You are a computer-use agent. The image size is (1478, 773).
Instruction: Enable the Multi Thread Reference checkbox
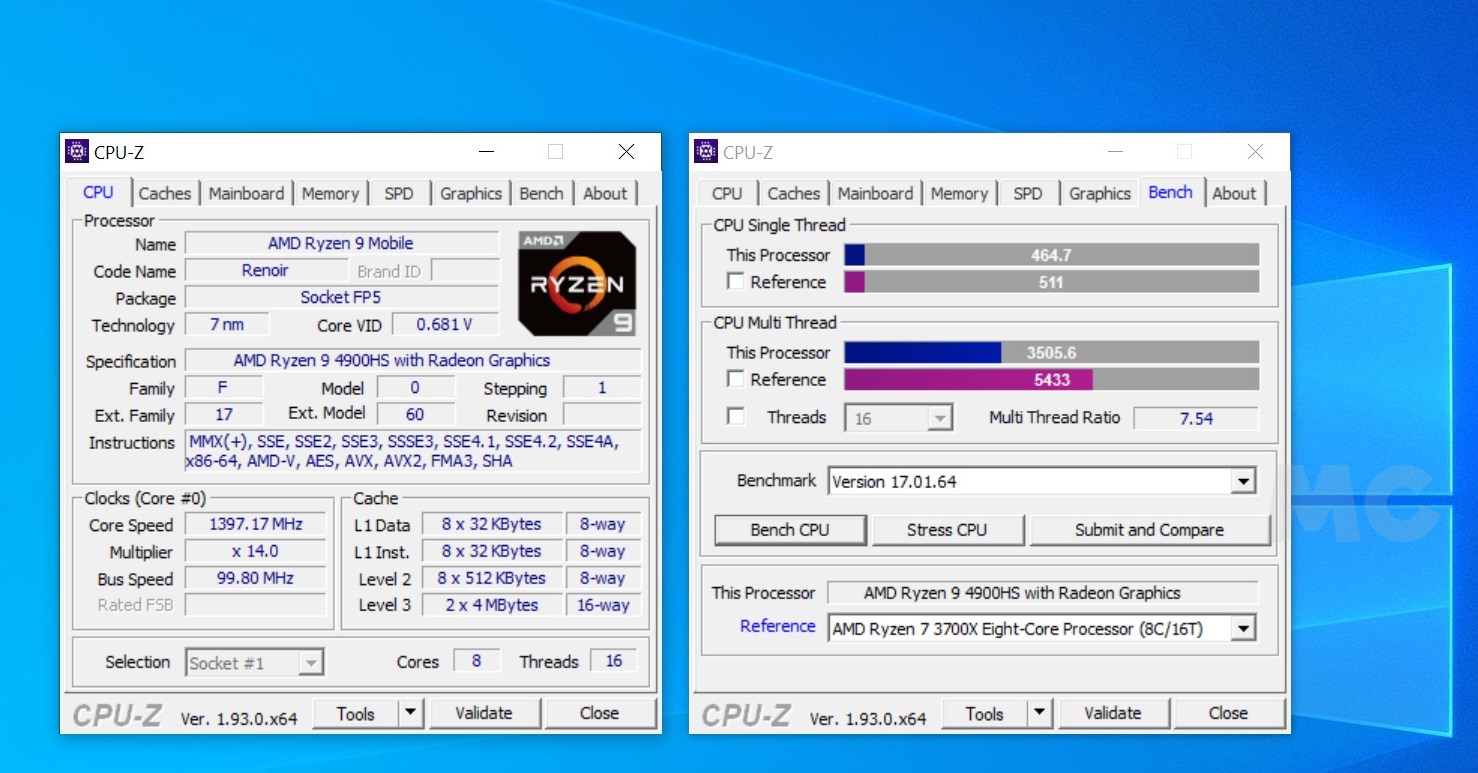(x=736, y=379)
